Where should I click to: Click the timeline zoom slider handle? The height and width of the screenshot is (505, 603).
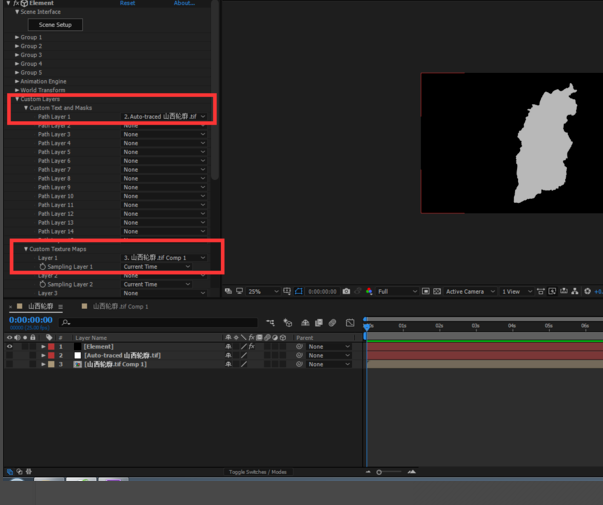pos(379,472)
